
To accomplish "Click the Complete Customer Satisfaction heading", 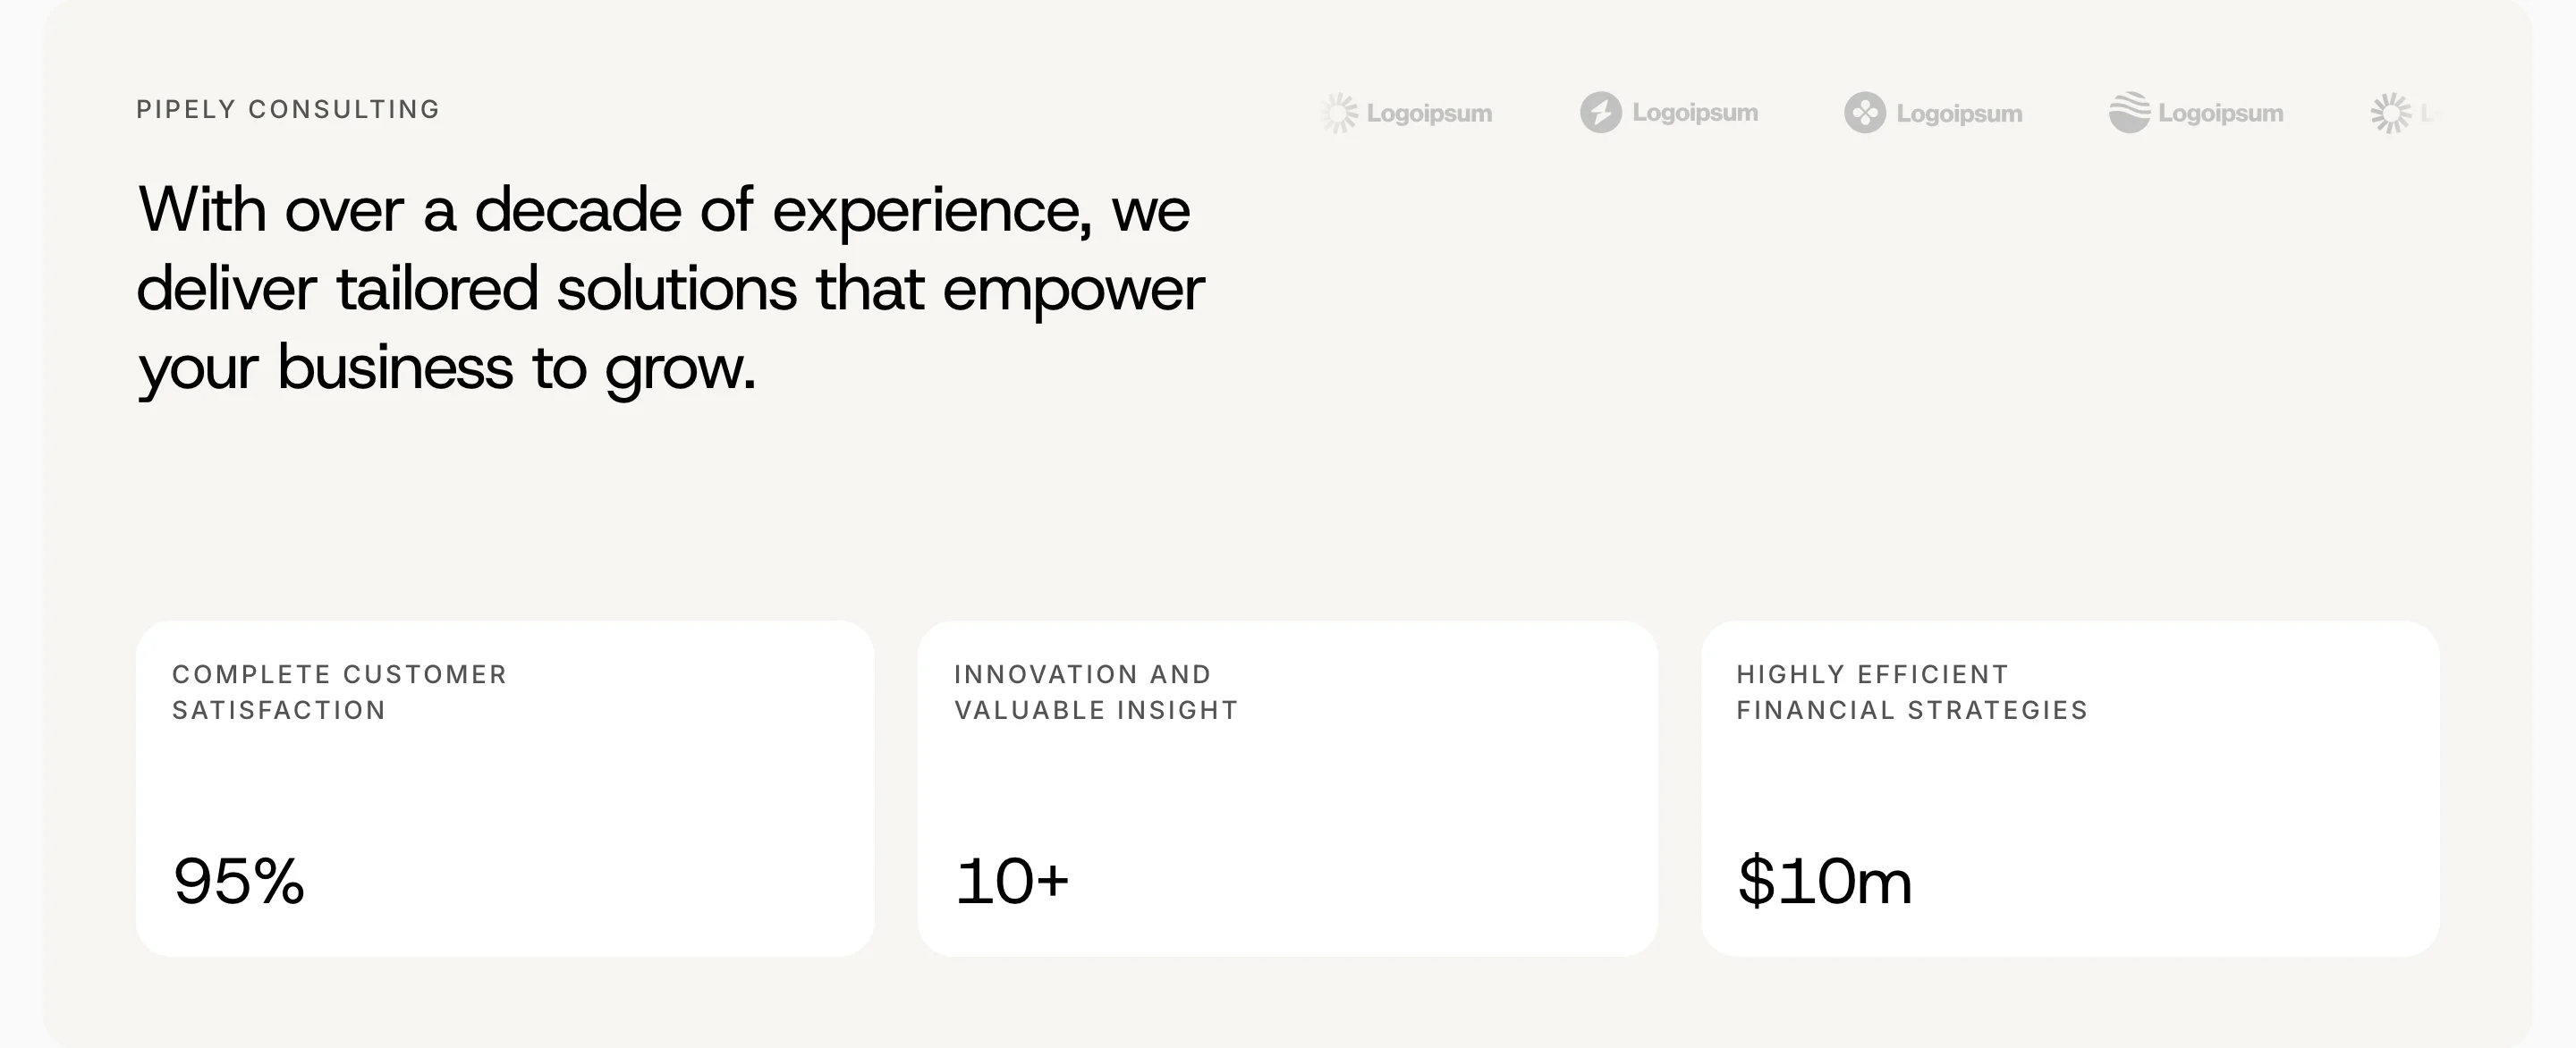I will 339,692.
